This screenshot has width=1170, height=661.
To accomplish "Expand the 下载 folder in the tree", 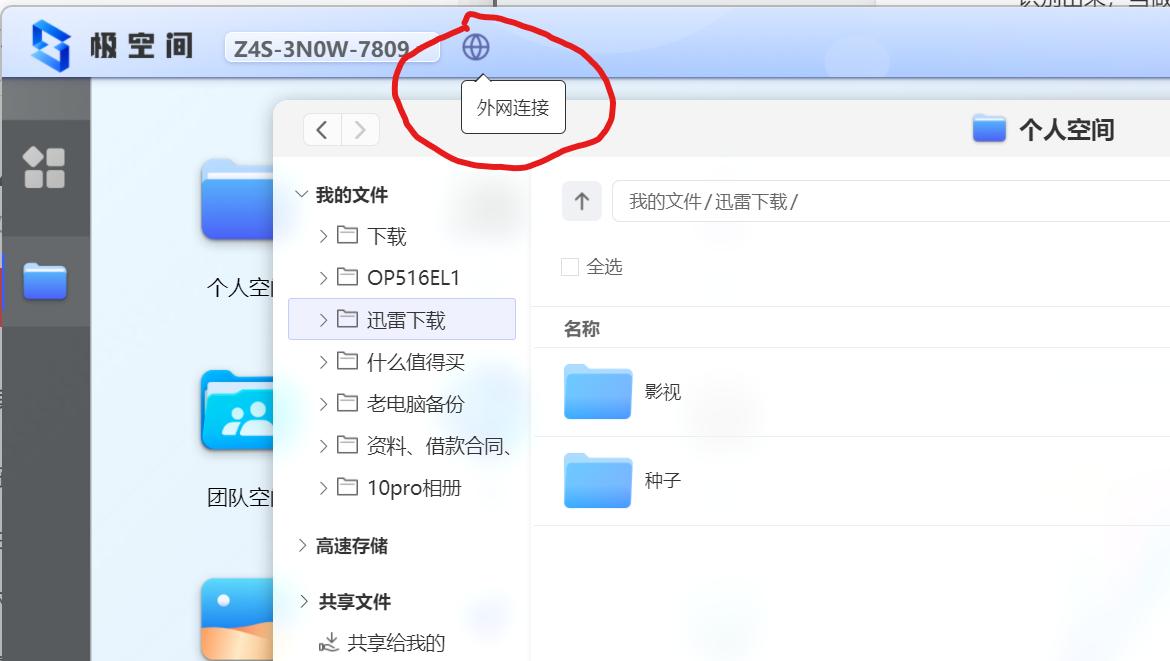I will point(323,236).
